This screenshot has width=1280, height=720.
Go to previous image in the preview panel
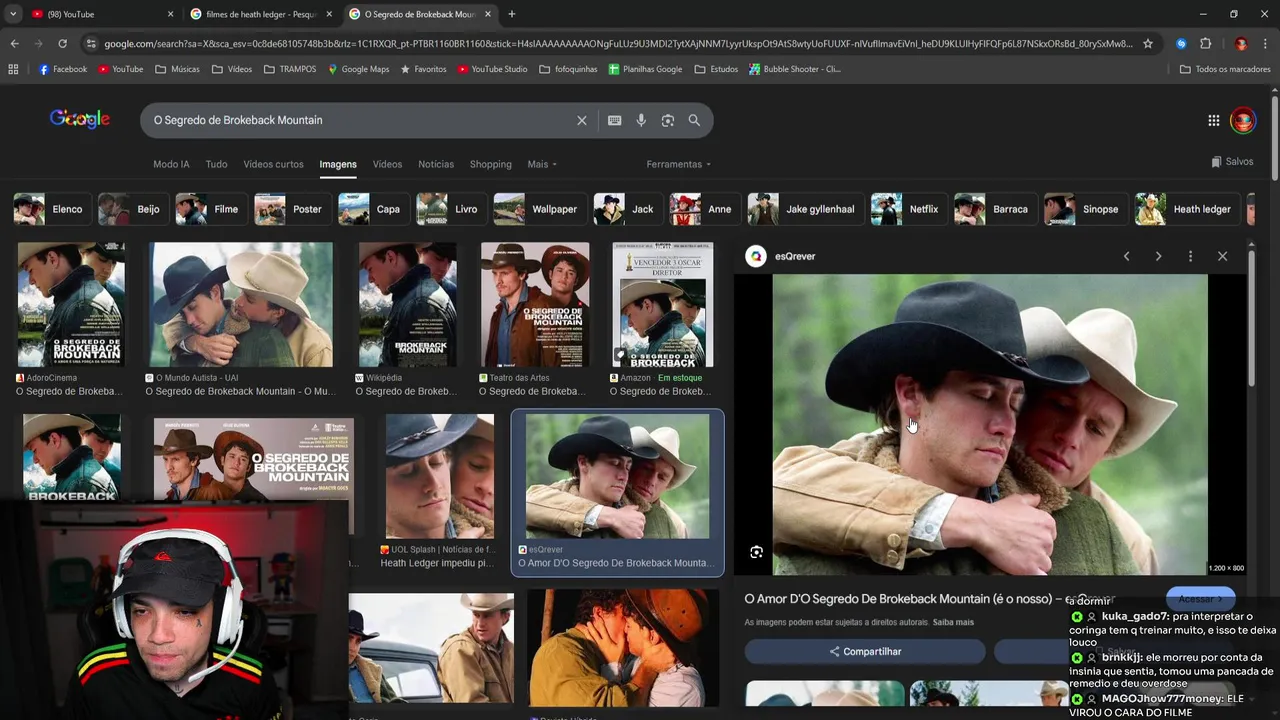pos(1126,256)
